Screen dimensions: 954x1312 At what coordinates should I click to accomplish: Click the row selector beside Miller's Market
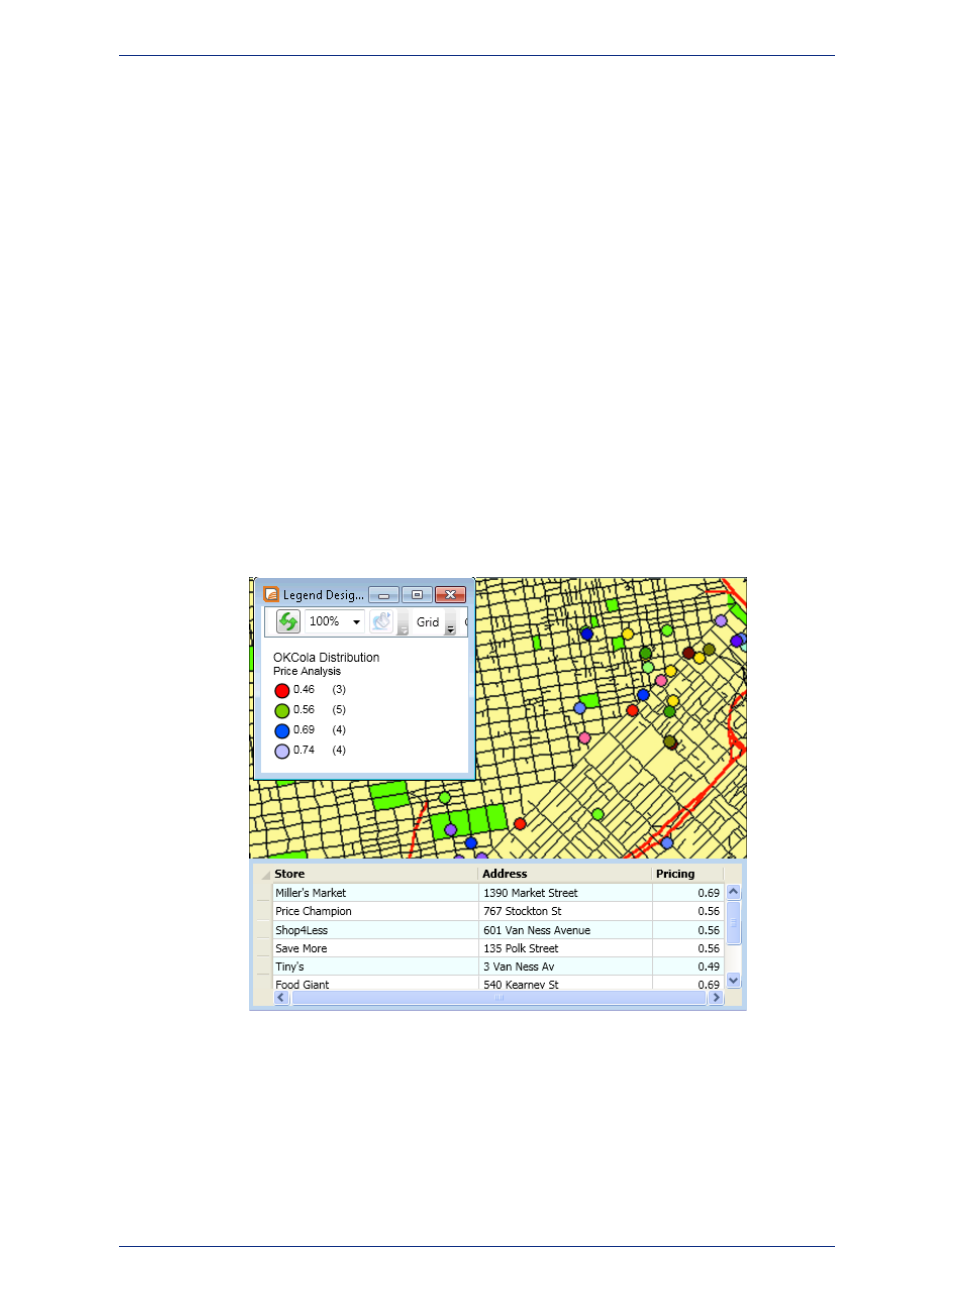[264, 893]
